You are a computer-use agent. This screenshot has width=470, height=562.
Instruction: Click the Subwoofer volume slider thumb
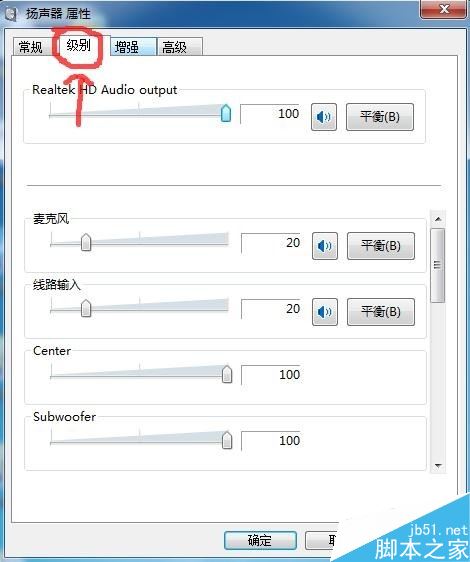click(x=227, y=440)
